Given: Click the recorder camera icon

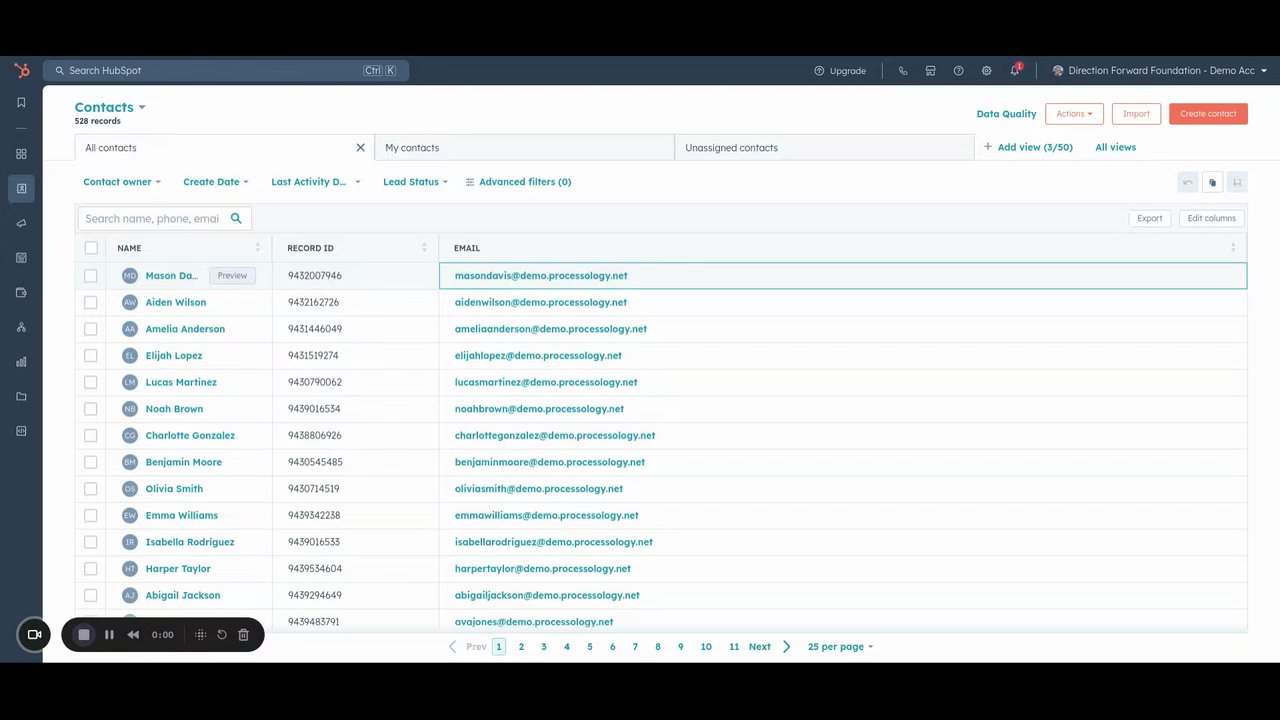Looking at the screenshot, I should (x=34, y=634).
